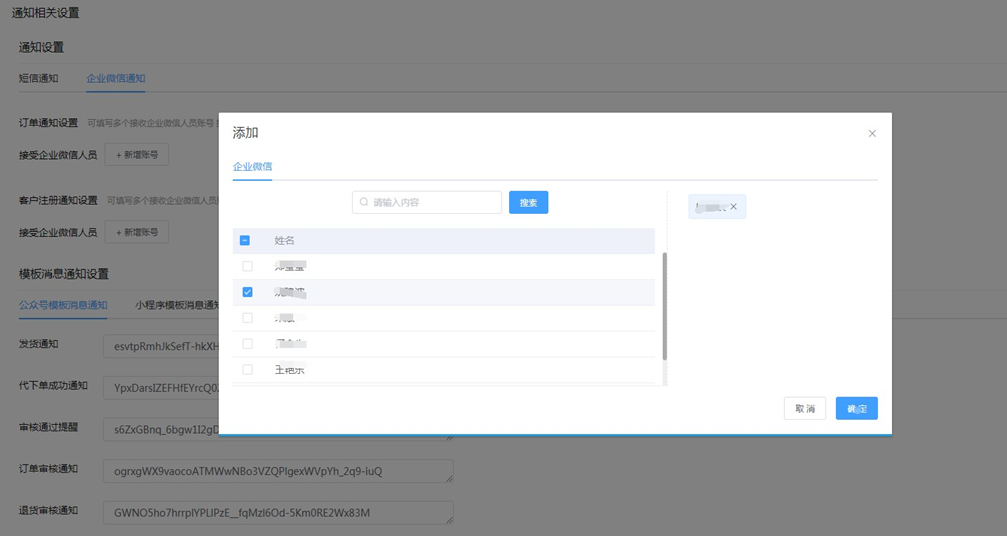Check the box for the name starting with 王

(247, 369)
